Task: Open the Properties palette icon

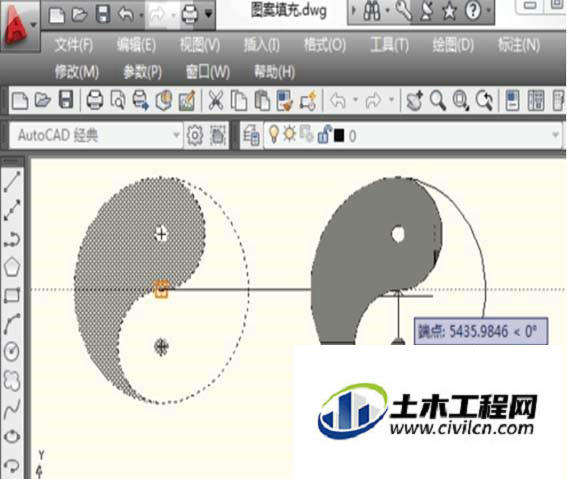Action: (x=512, y=100)
